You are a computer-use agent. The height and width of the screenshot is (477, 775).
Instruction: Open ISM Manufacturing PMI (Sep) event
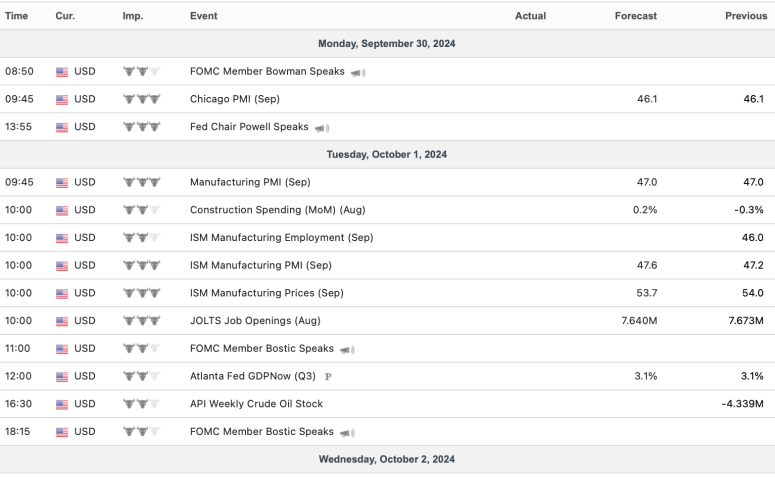pyautogui.click(x=260, y=265)
